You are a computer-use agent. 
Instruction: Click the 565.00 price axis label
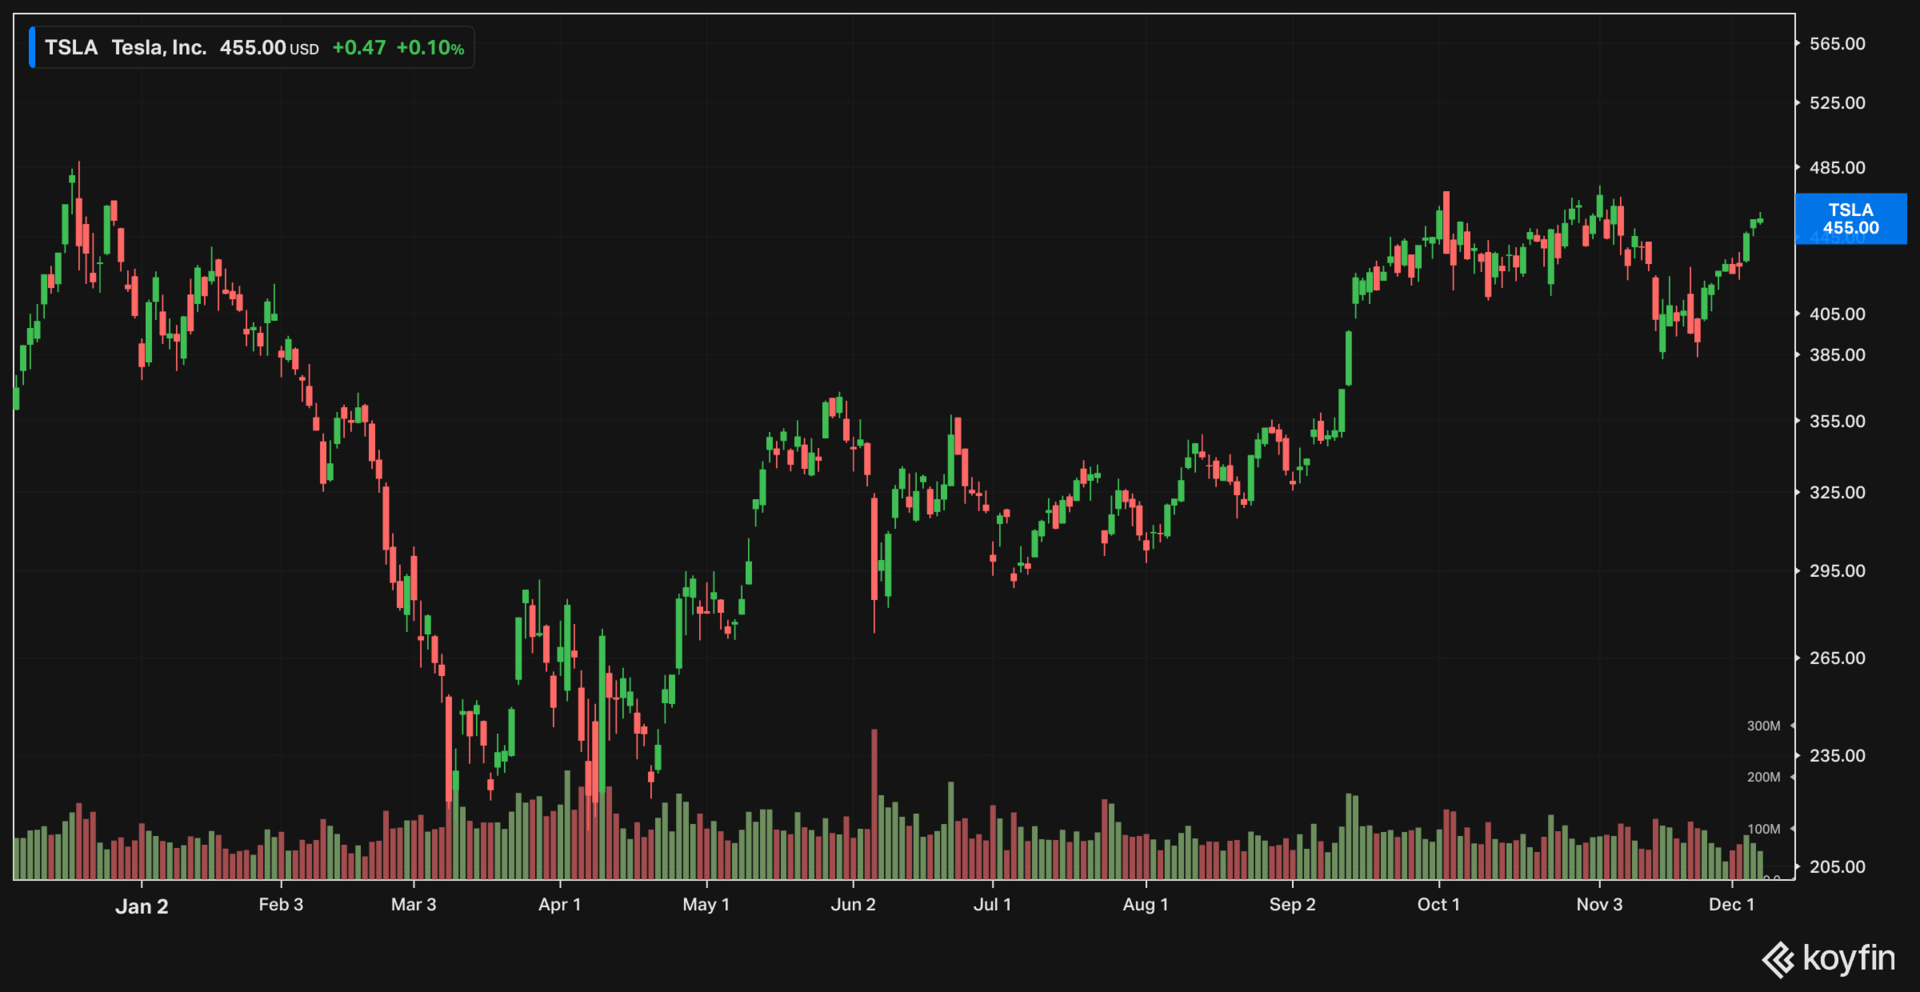1837,44
